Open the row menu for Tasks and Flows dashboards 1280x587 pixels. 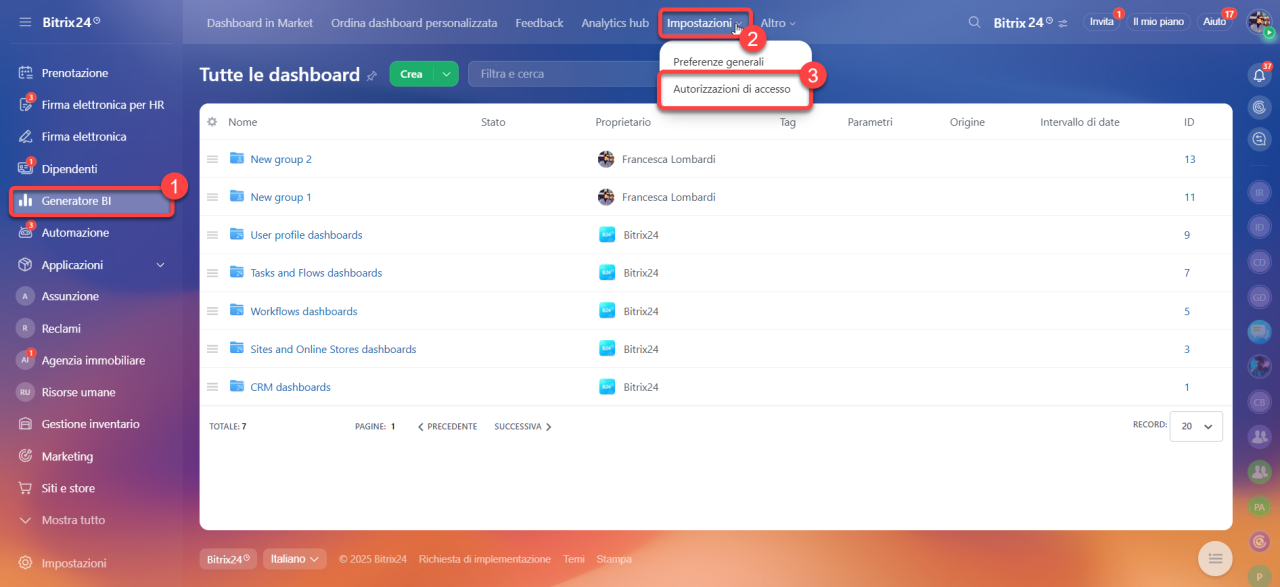(212, 273)
